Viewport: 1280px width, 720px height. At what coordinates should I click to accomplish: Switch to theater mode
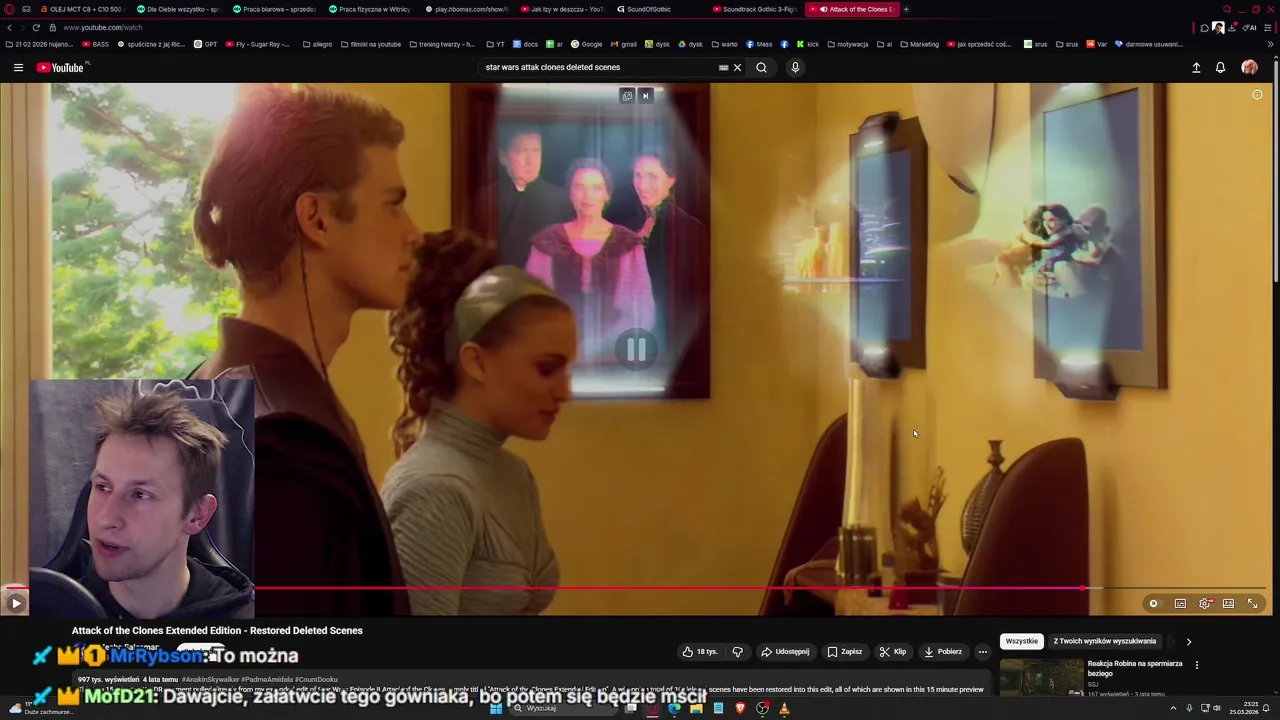pos(1228,603)
